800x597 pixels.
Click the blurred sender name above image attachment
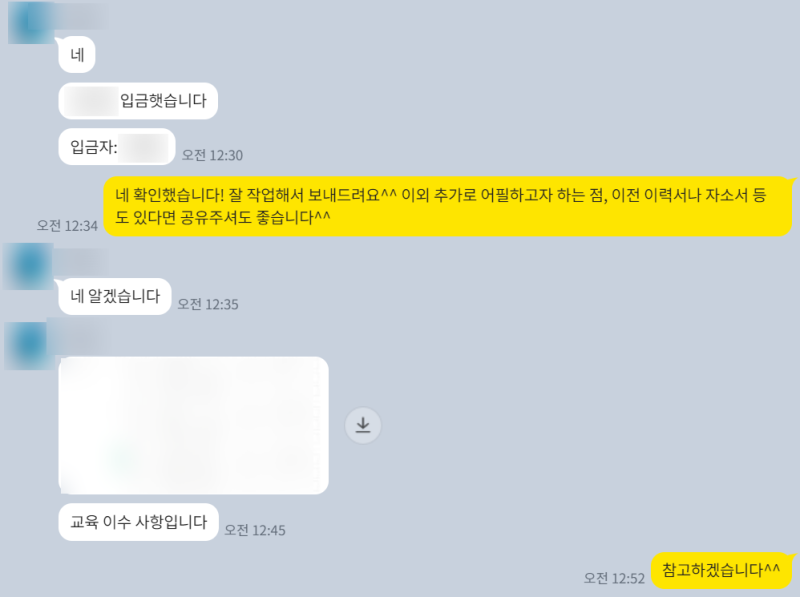coord(80,336)
